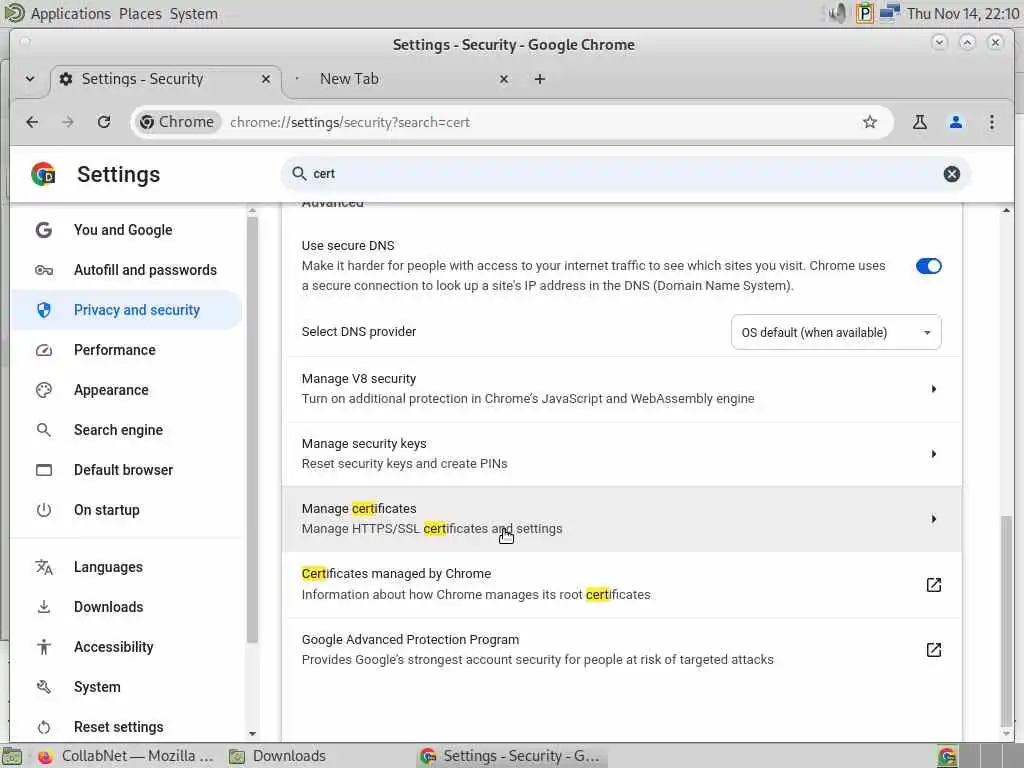This screenshot has height=768, width=1024.
Task: Click the browser forward arrow
Action: [68, 122]
